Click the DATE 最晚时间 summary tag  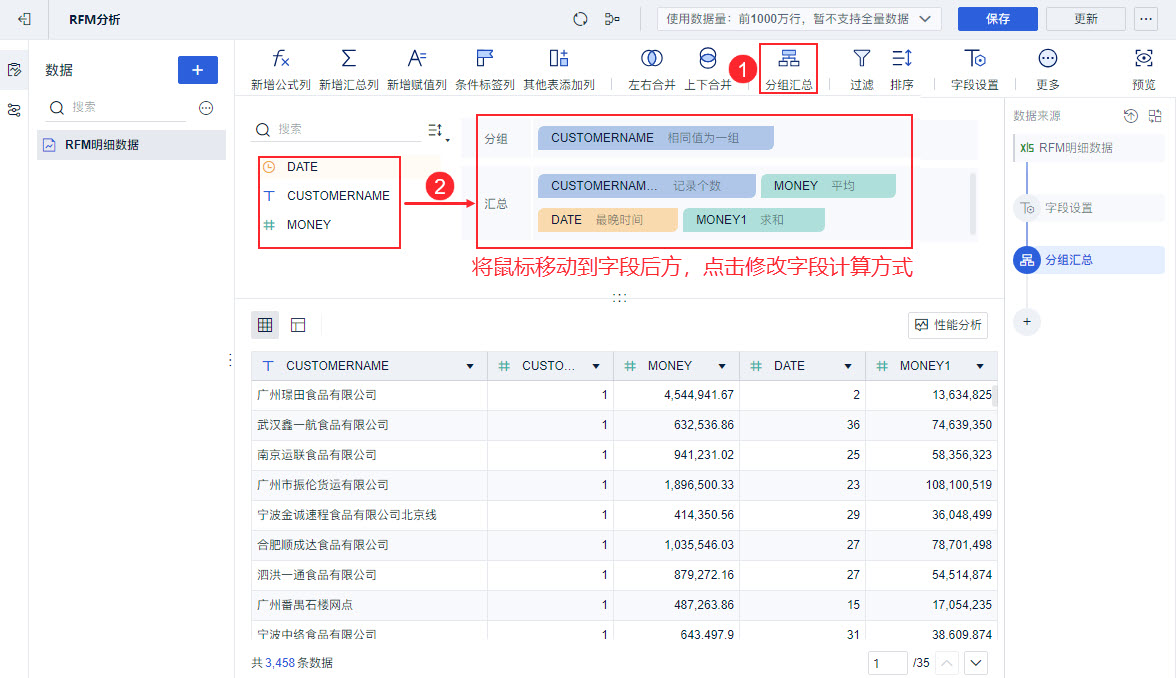point(608,220)
